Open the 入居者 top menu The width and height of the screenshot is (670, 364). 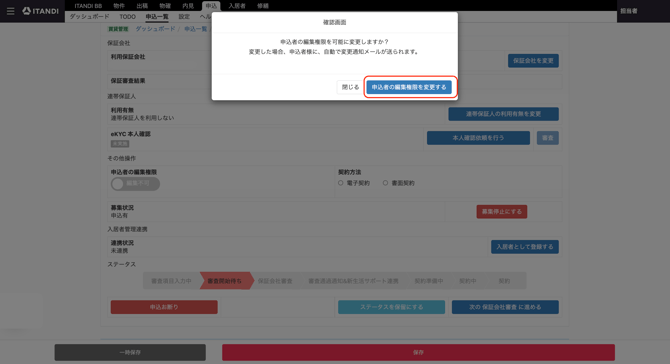[237, 6]
